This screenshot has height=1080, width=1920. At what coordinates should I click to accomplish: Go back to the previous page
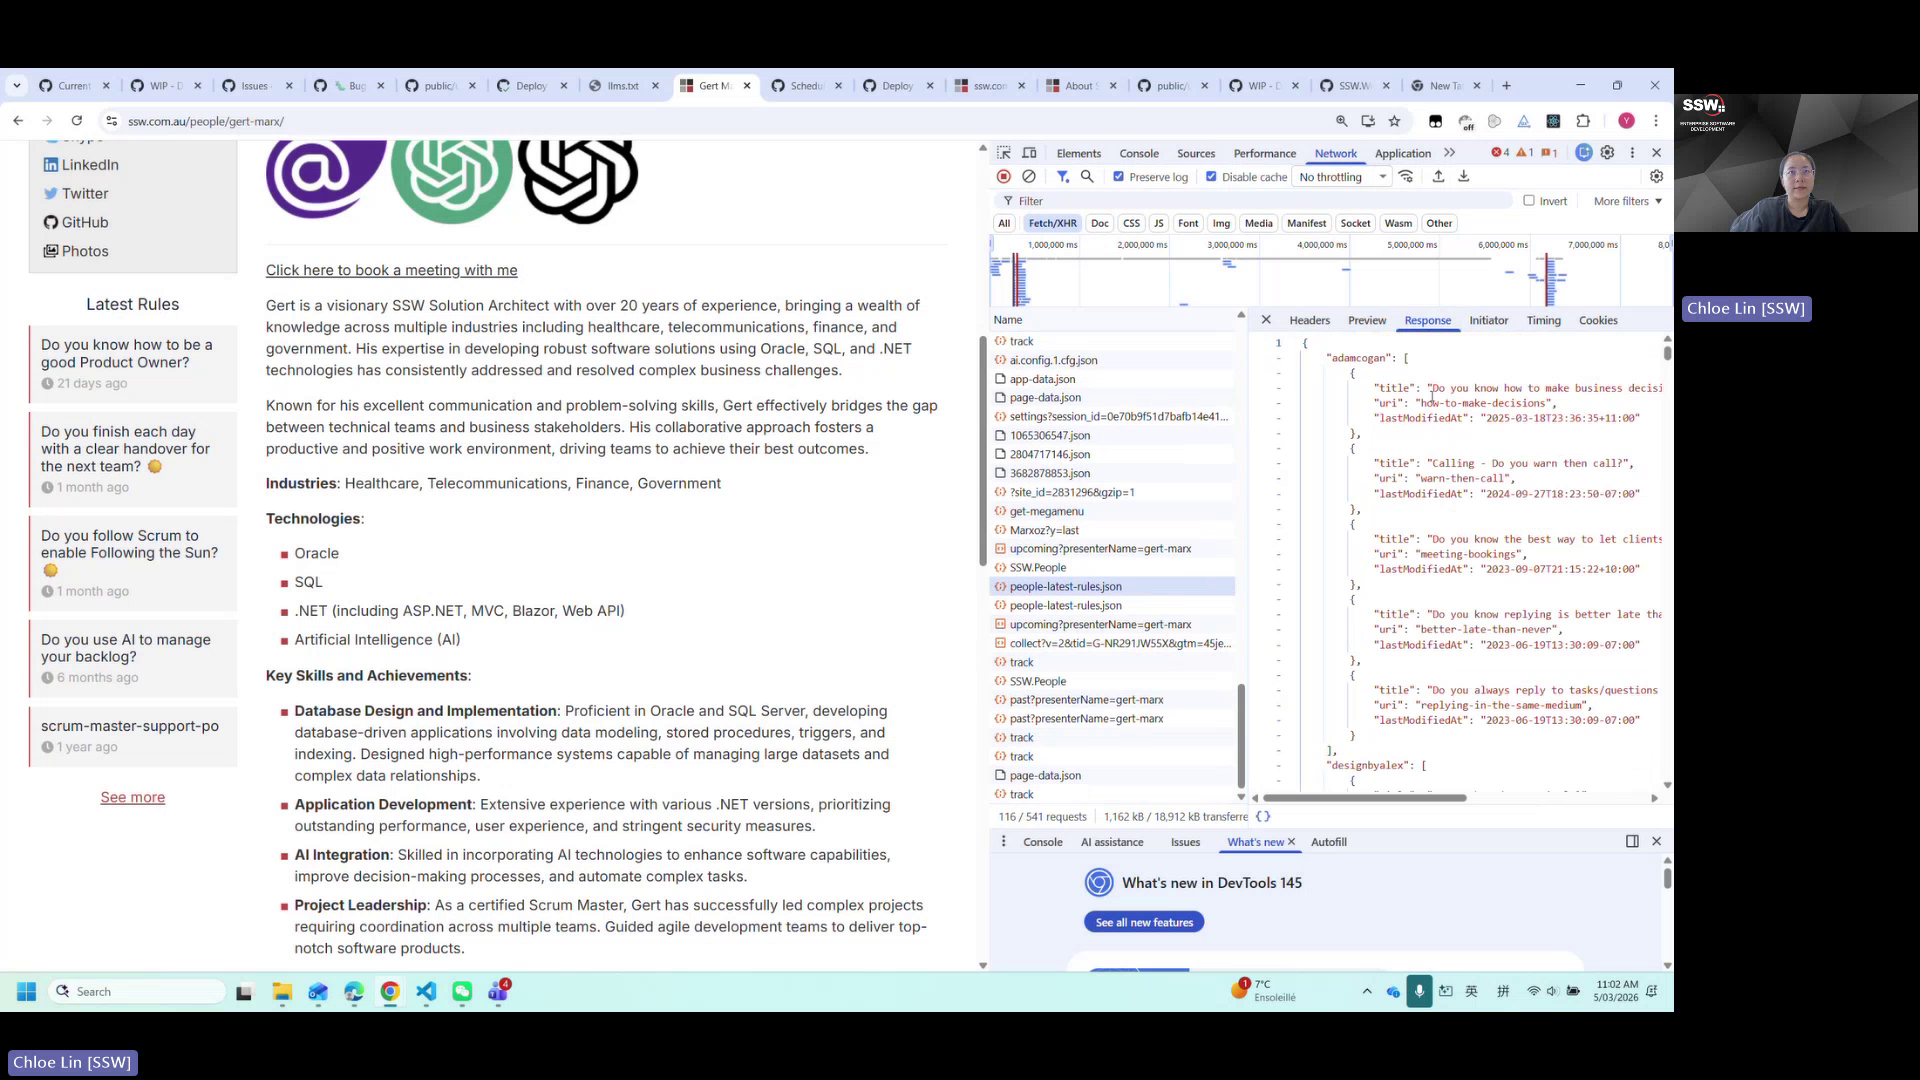[x=18, y=121]
